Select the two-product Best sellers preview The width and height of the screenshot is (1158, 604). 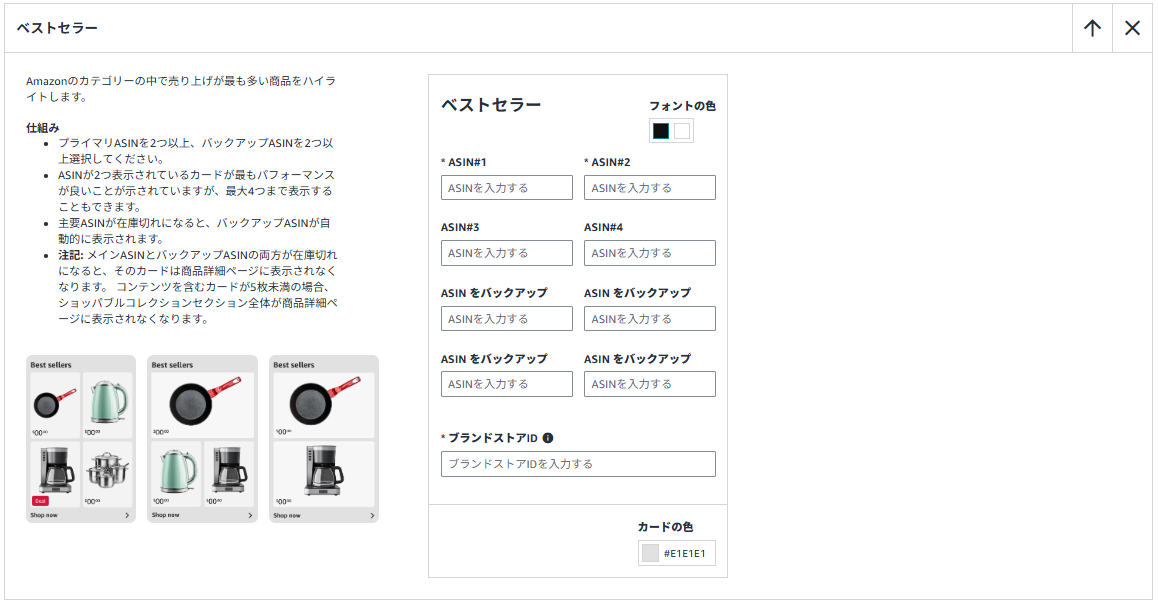(323, 439)
